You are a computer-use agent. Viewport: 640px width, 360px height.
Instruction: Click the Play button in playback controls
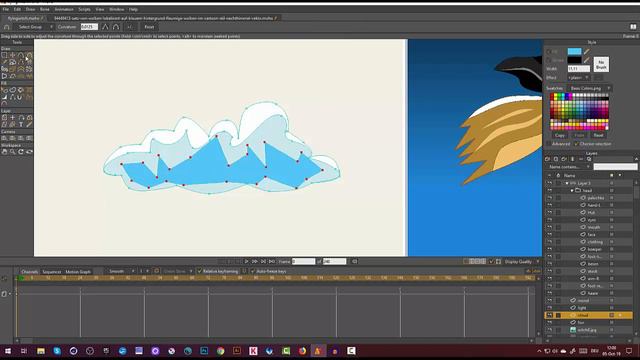[246, 262]
